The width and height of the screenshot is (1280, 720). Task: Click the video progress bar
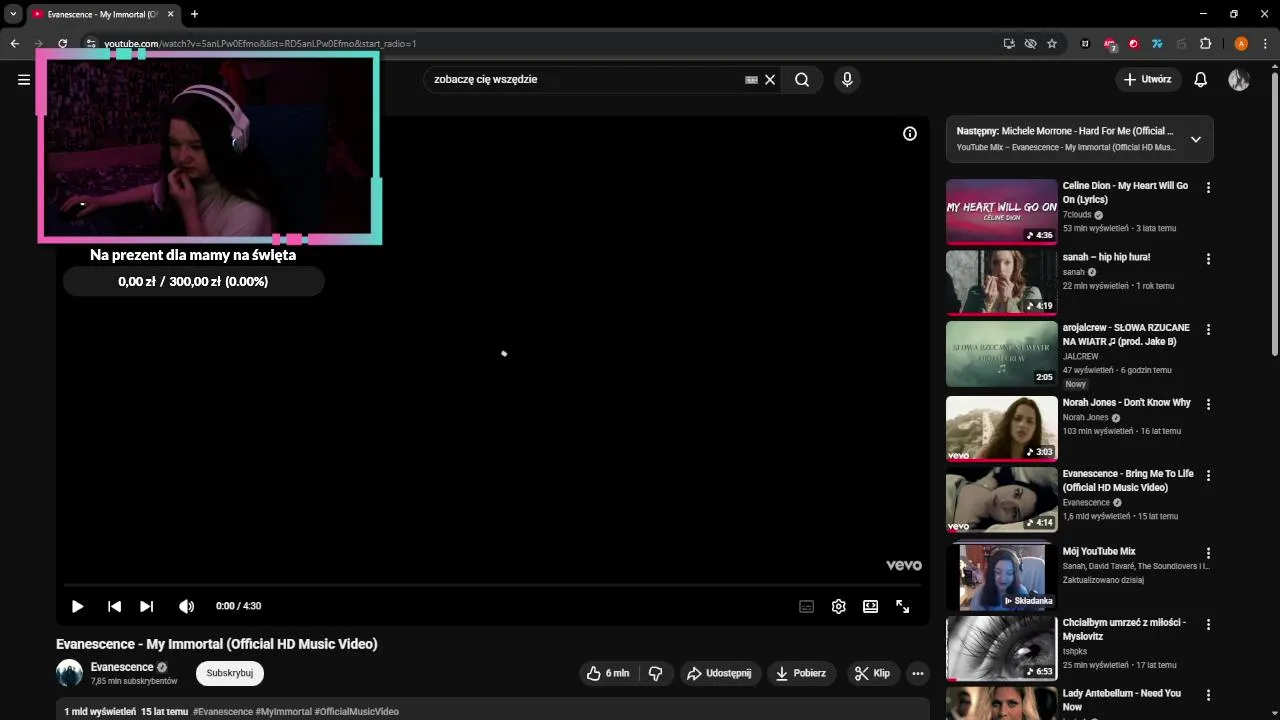tap(492, 584)
